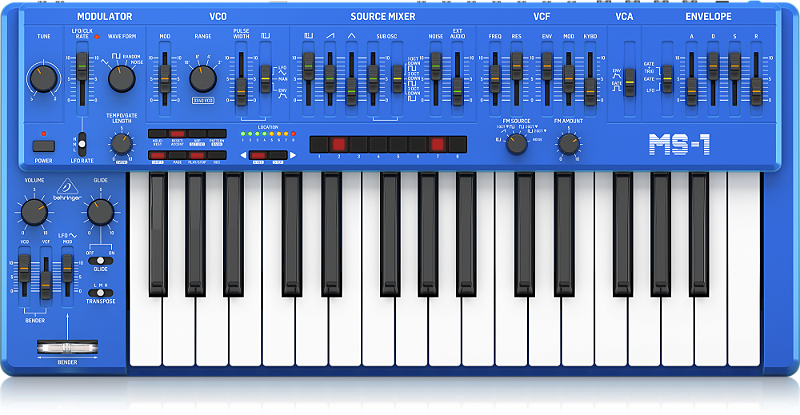Click the Bender VCF amount slider

pyautogui.click(x=46, y=285)
